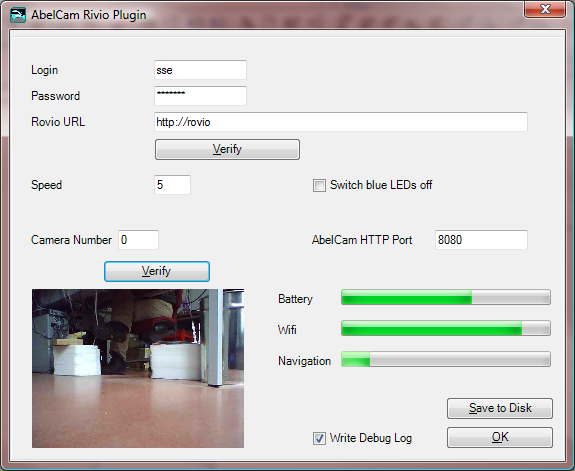
Task: Click the Write Debug Log label text
Action: point(371,438)
